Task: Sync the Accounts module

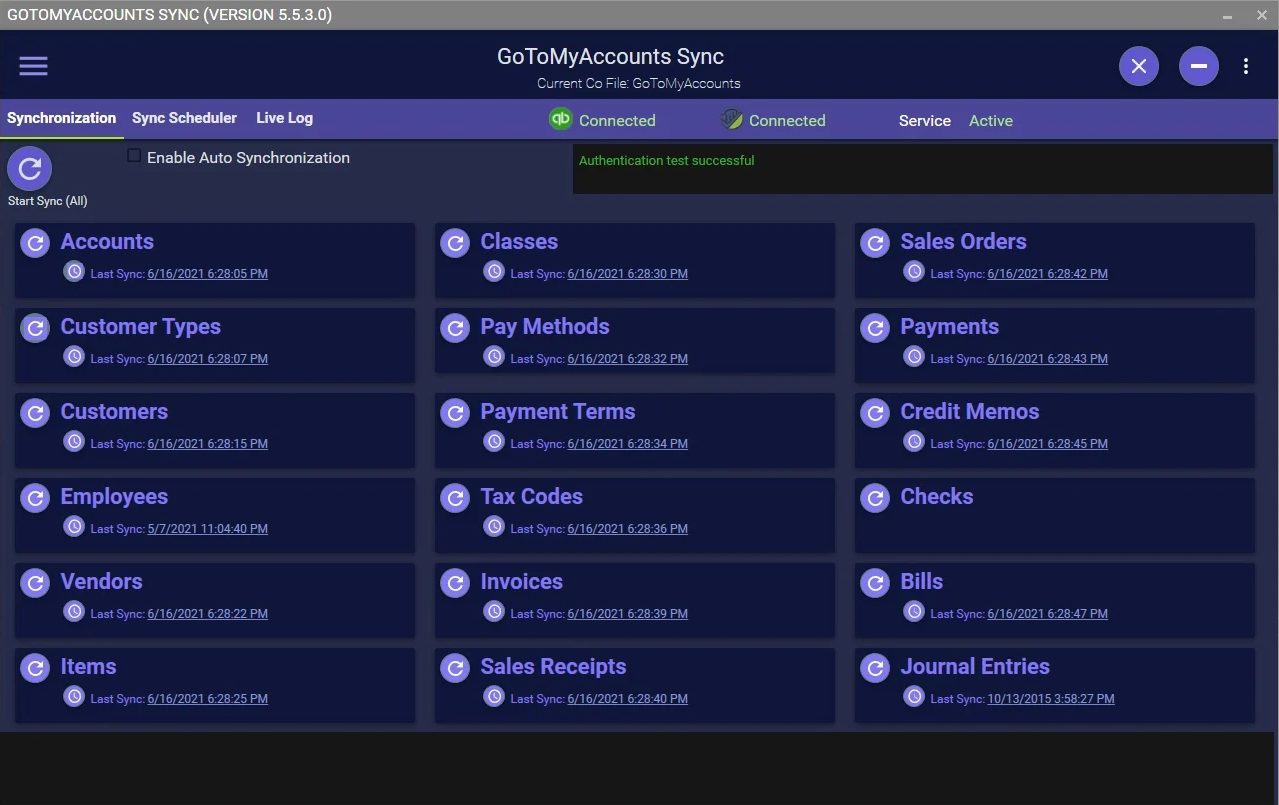Action: tap(35, 243)
